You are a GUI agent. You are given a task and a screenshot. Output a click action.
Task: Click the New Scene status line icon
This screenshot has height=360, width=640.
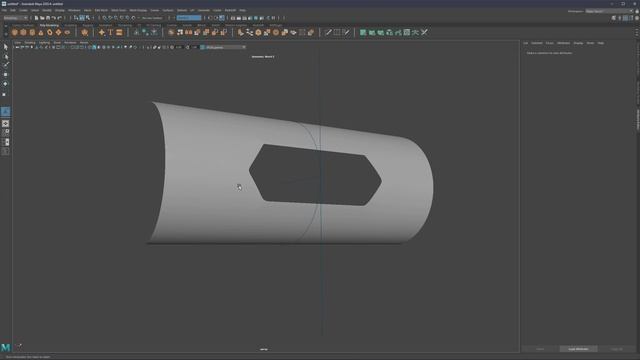point(36,18)
